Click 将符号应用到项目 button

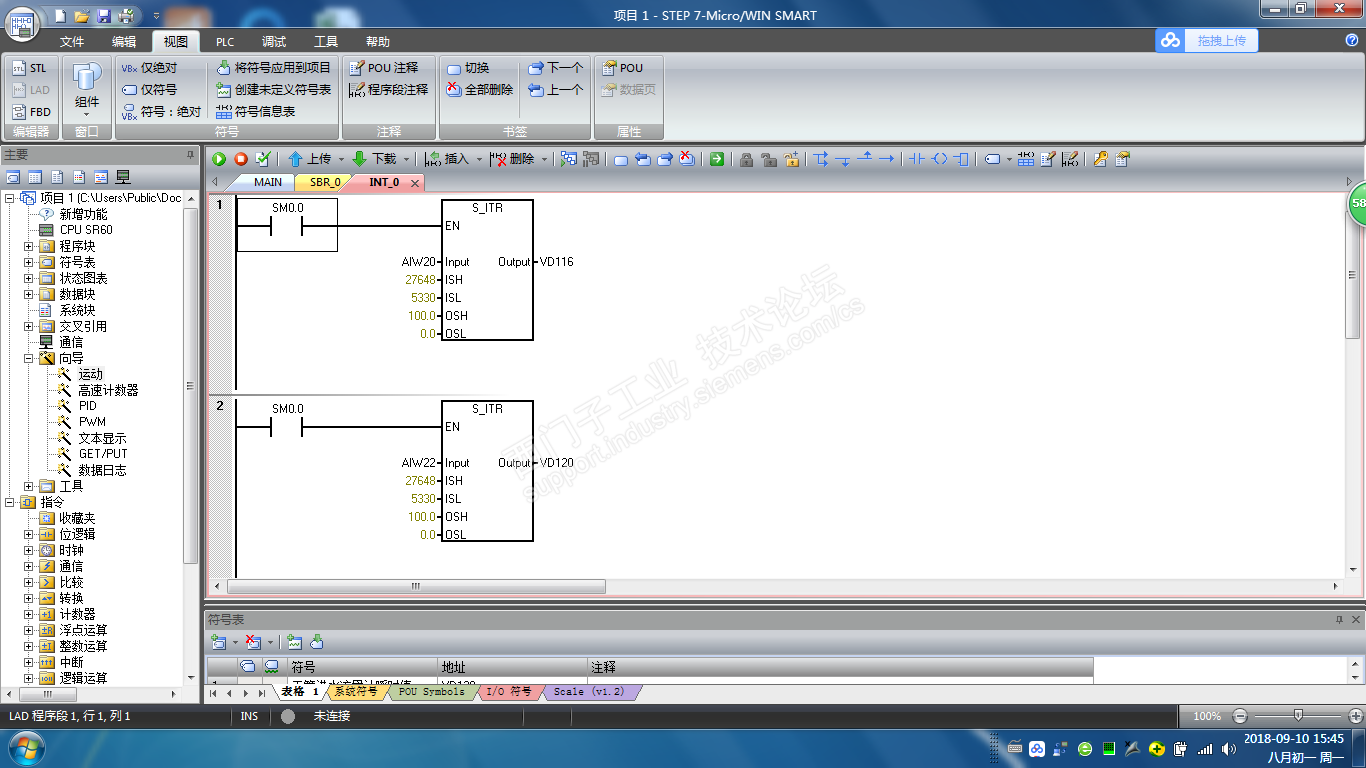[x=273, y=68]
